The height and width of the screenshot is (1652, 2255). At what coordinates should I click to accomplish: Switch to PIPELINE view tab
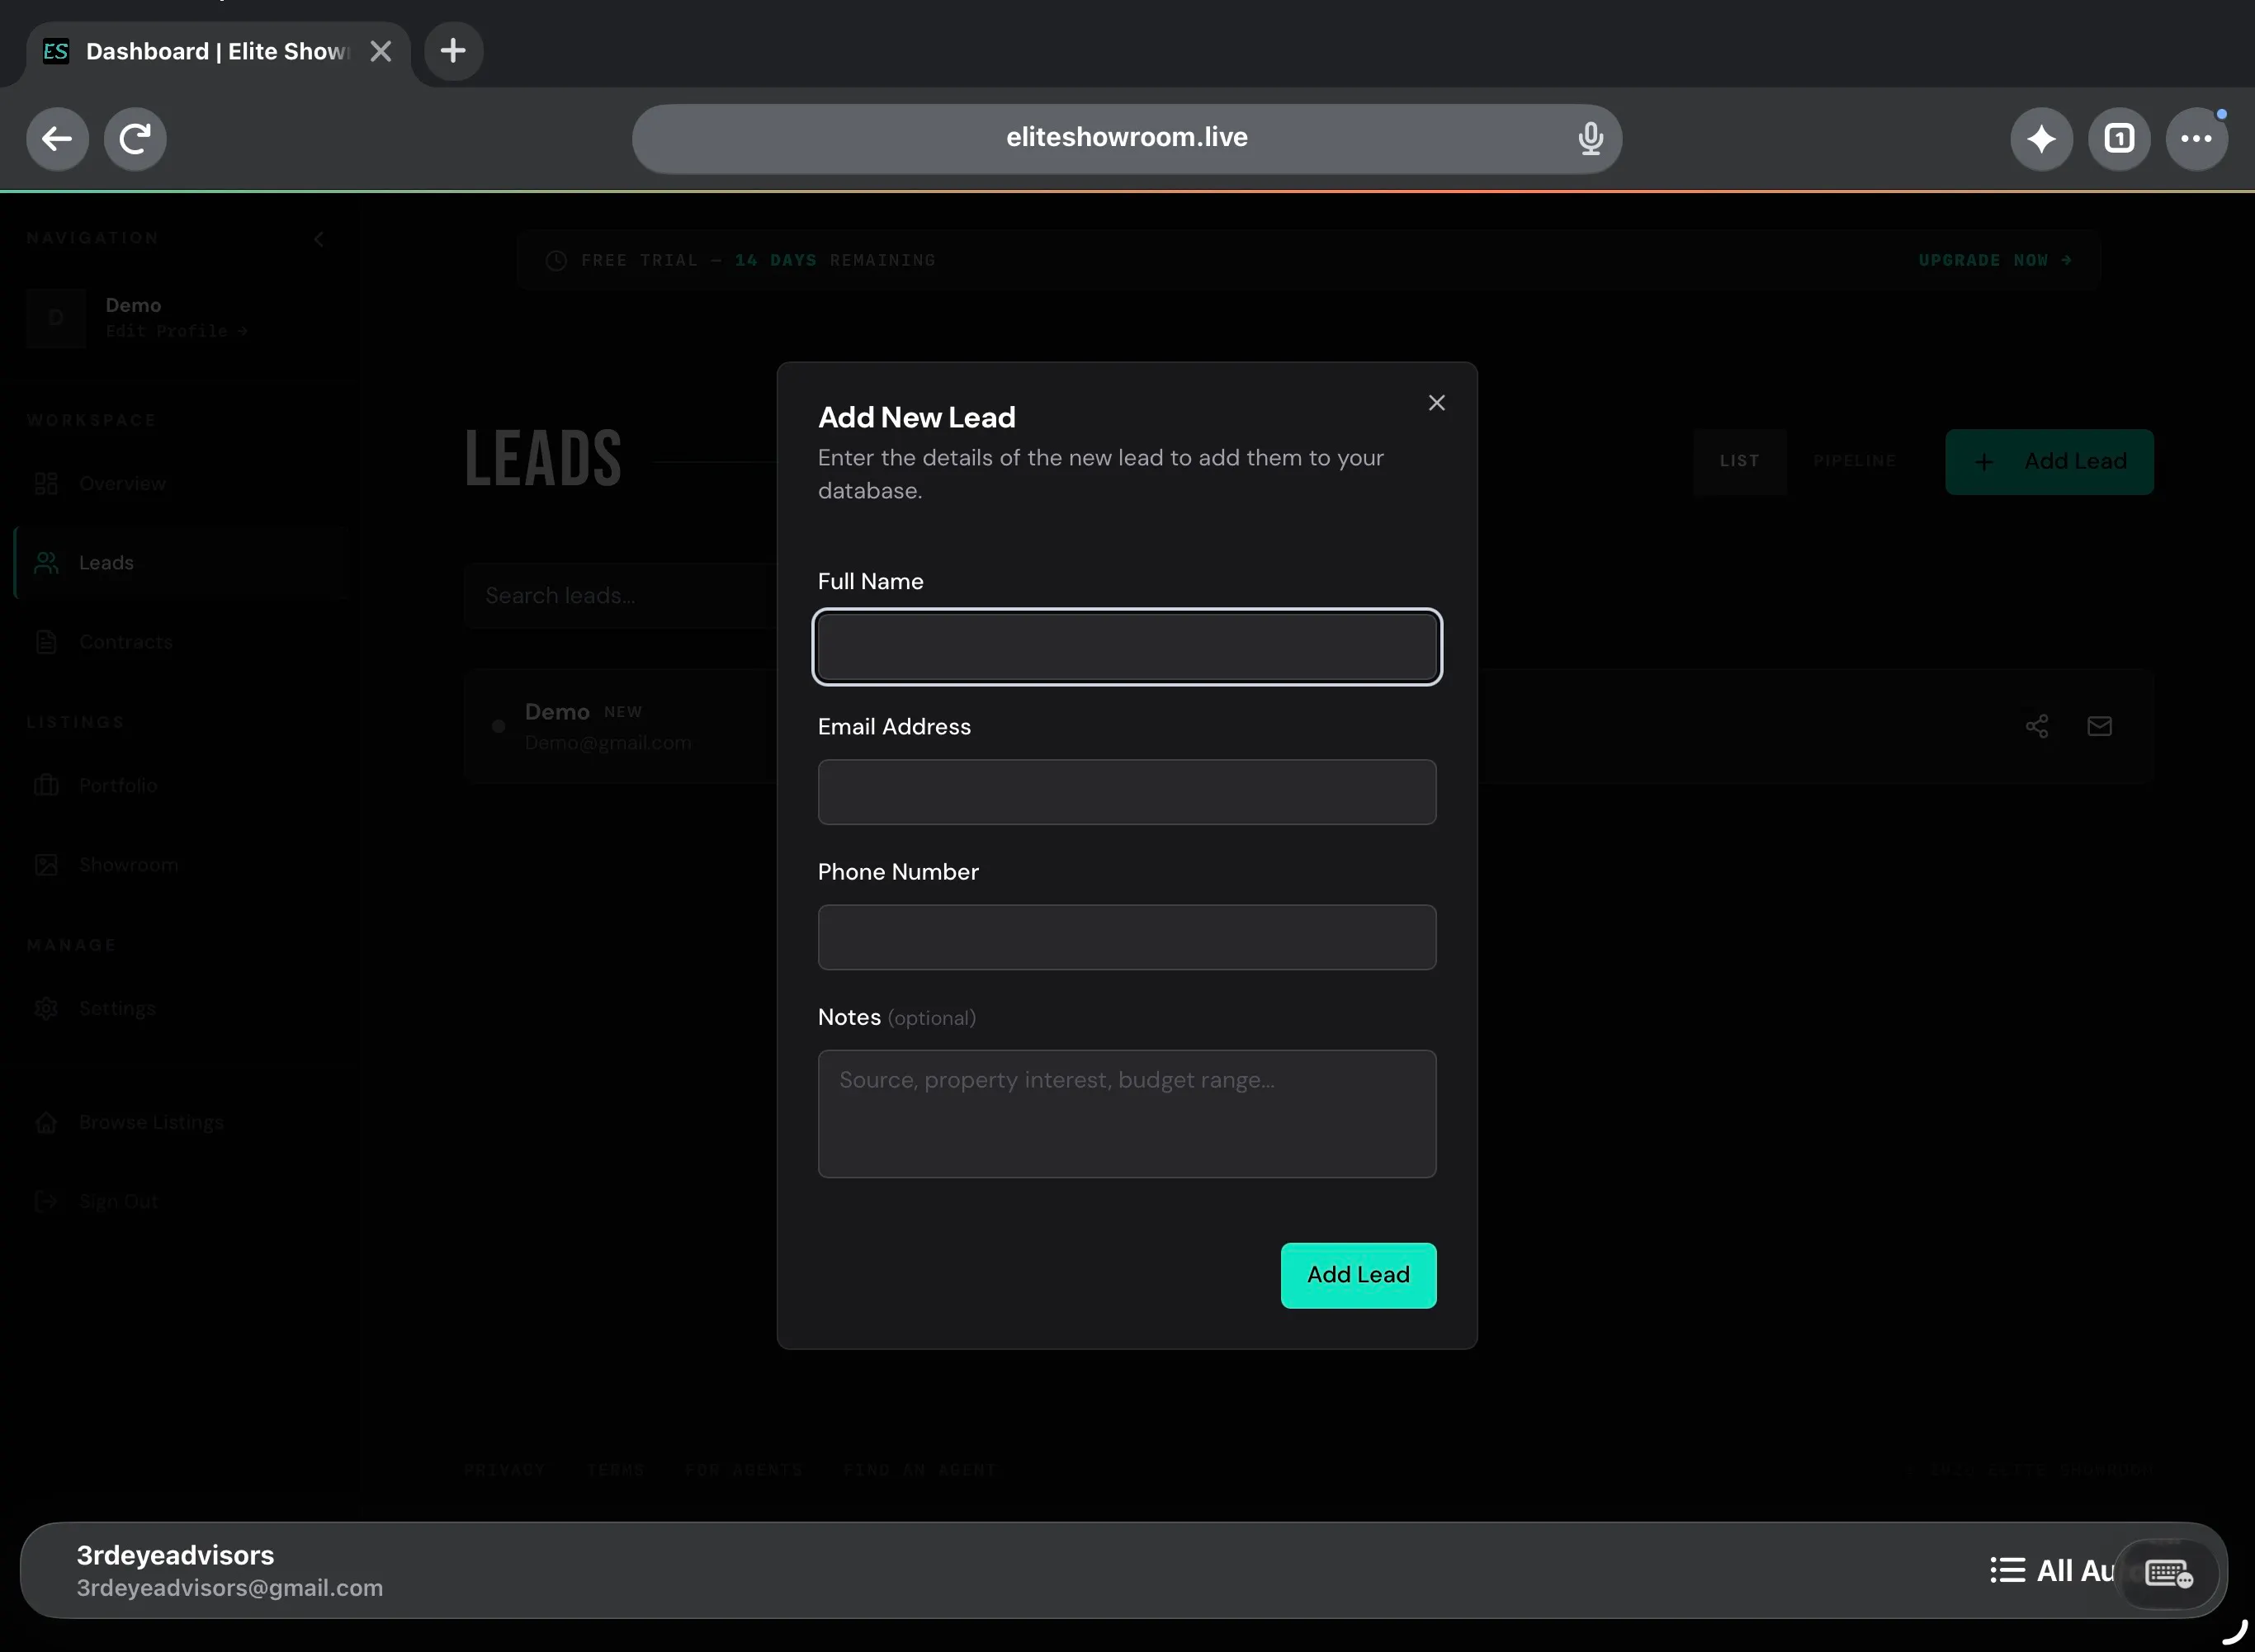pyautogui.click(x=1854, y=461)
